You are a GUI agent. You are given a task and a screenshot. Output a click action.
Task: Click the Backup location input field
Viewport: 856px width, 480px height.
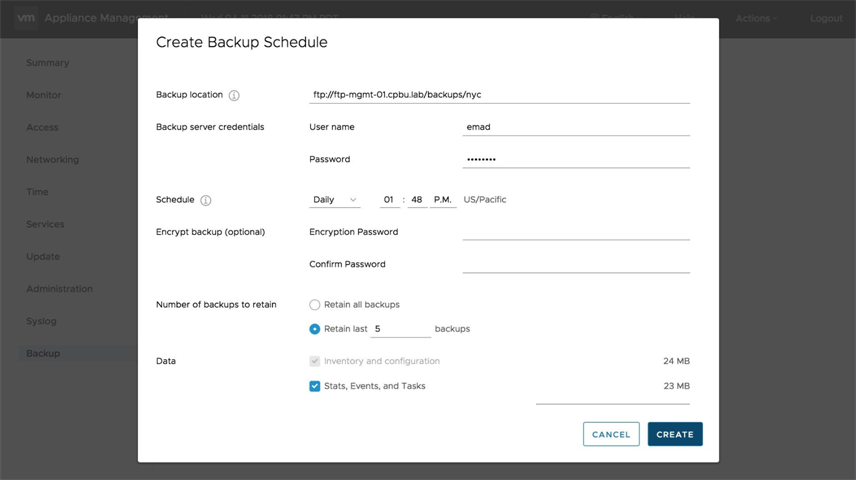coord(499,95)
